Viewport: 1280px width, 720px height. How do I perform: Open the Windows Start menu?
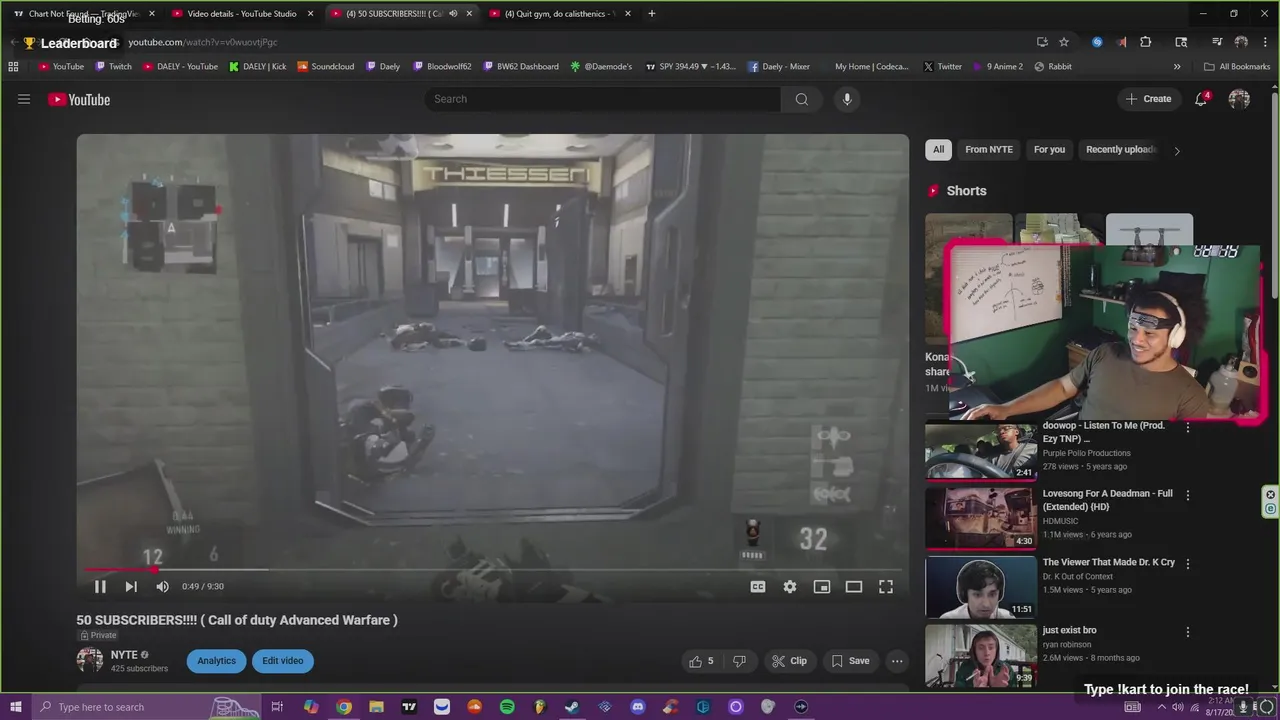pos(16,707)
